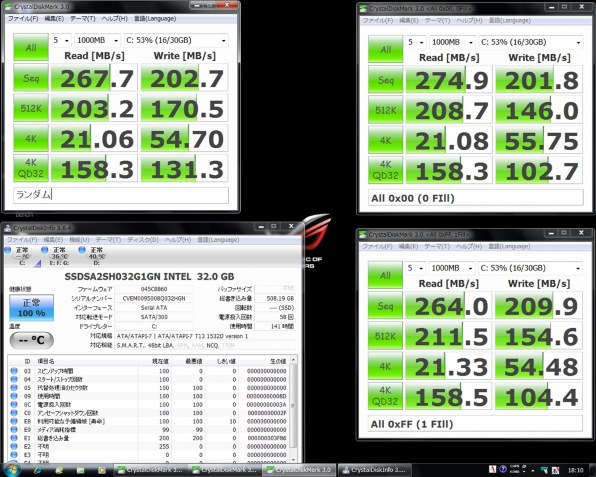Open 1000MB size dropdown in the All 0xFF window
This screenshot has height=477, width=596.
[452, 268]
